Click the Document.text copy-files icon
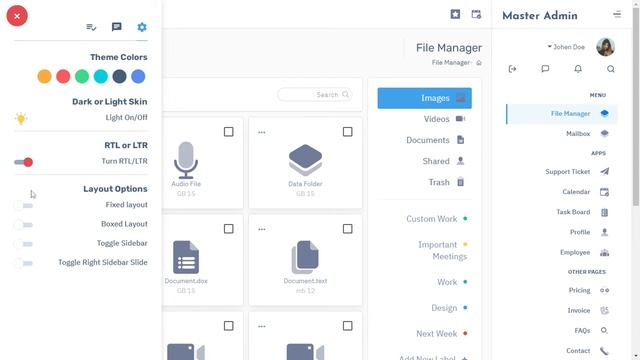640x360 pixels. pyautogui.click(x=305, y=257)
